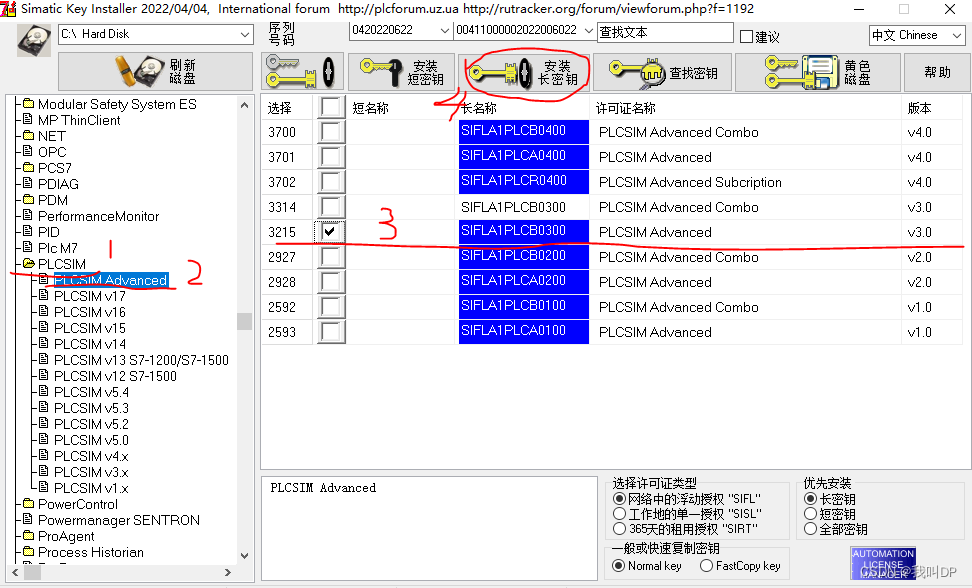Click Install short key (安装短密钥) button
The height and width of the screenshot is (588, 972).
(x=402, y=72)
